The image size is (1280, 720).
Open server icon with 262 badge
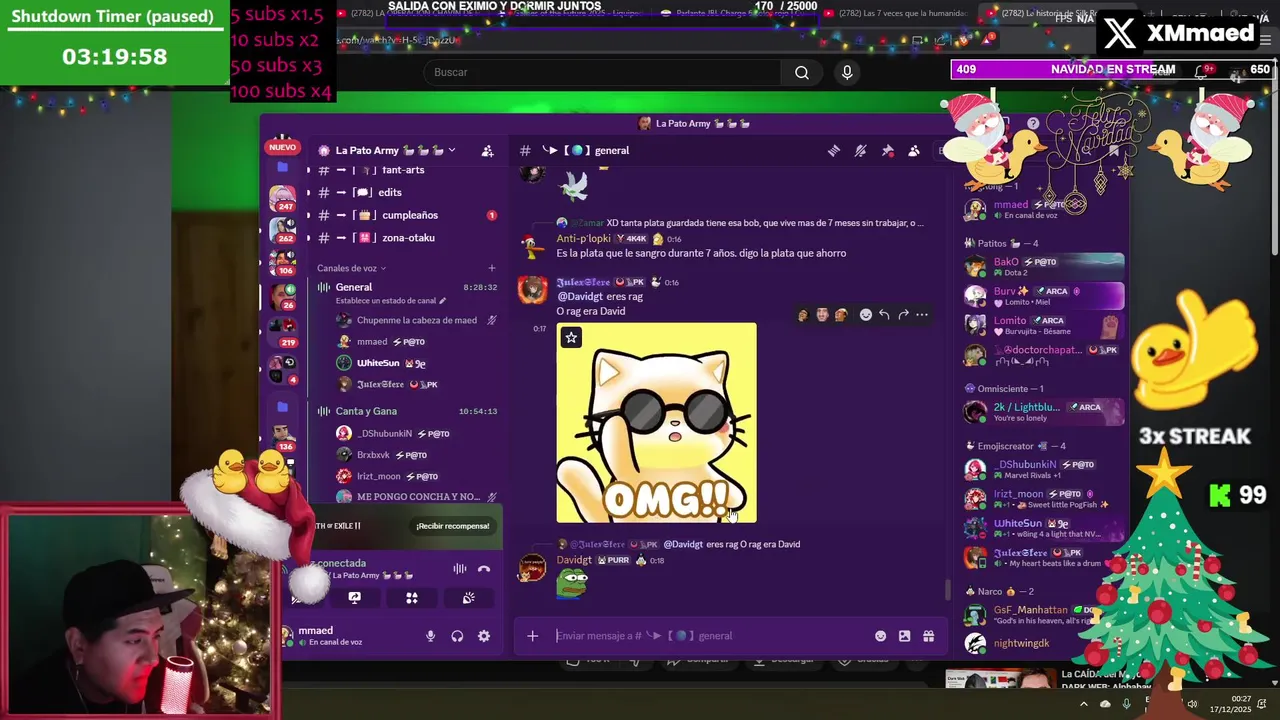click(x=283, y=229)
